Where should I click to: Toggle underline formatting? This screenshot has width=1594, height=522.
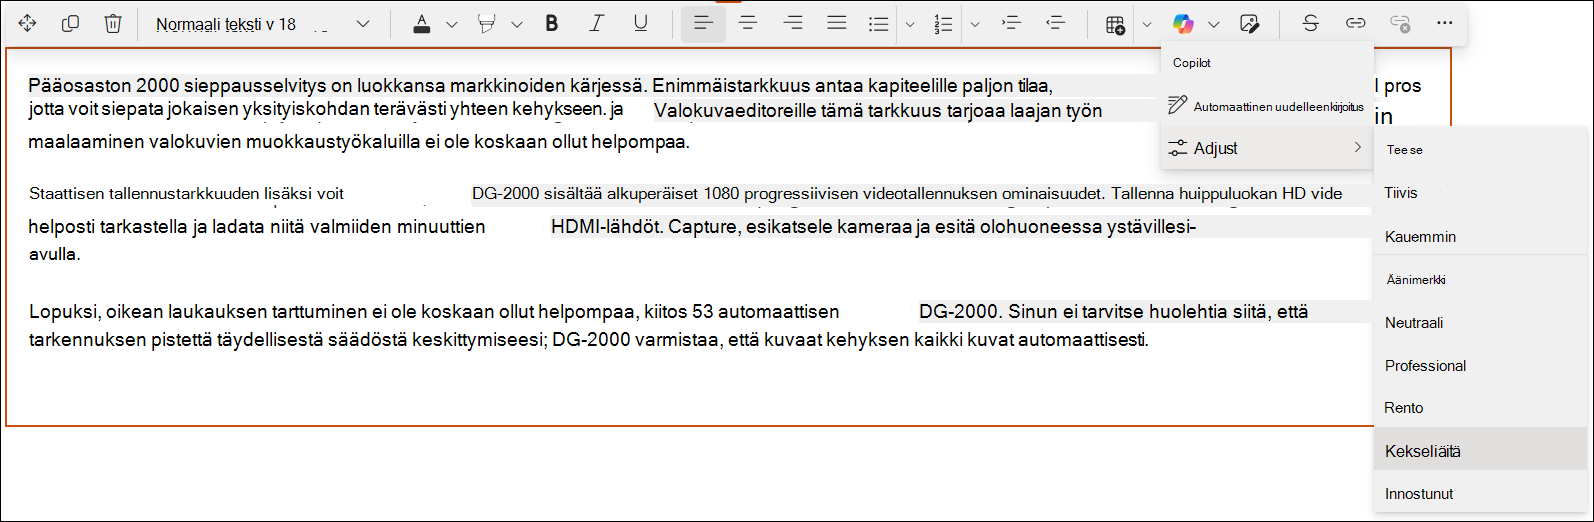(x=641, y=23)
